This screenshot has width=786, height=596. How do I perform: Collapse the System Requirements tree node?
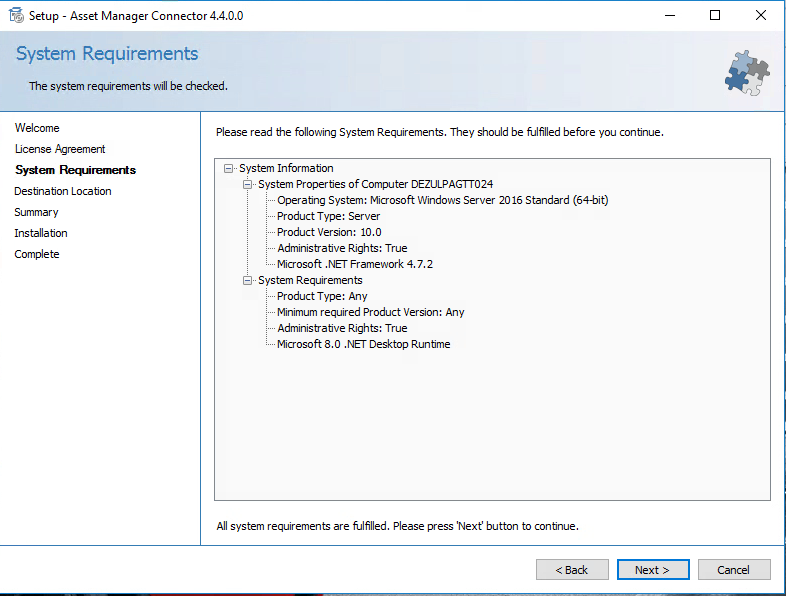click(248, 280)
